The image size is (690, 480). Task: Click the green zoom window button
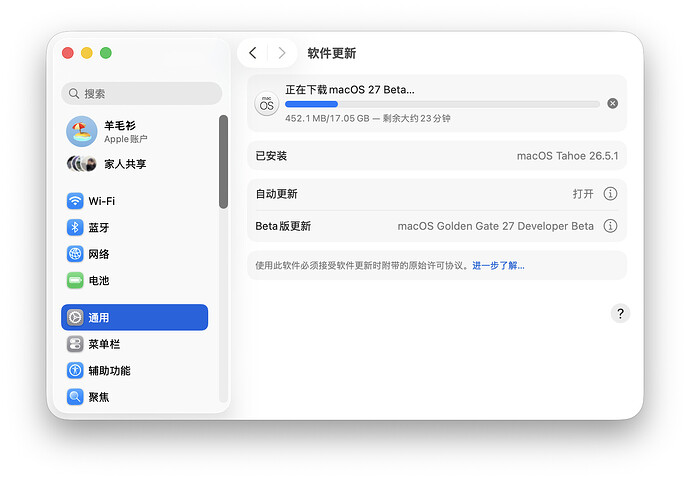[106, 53]
